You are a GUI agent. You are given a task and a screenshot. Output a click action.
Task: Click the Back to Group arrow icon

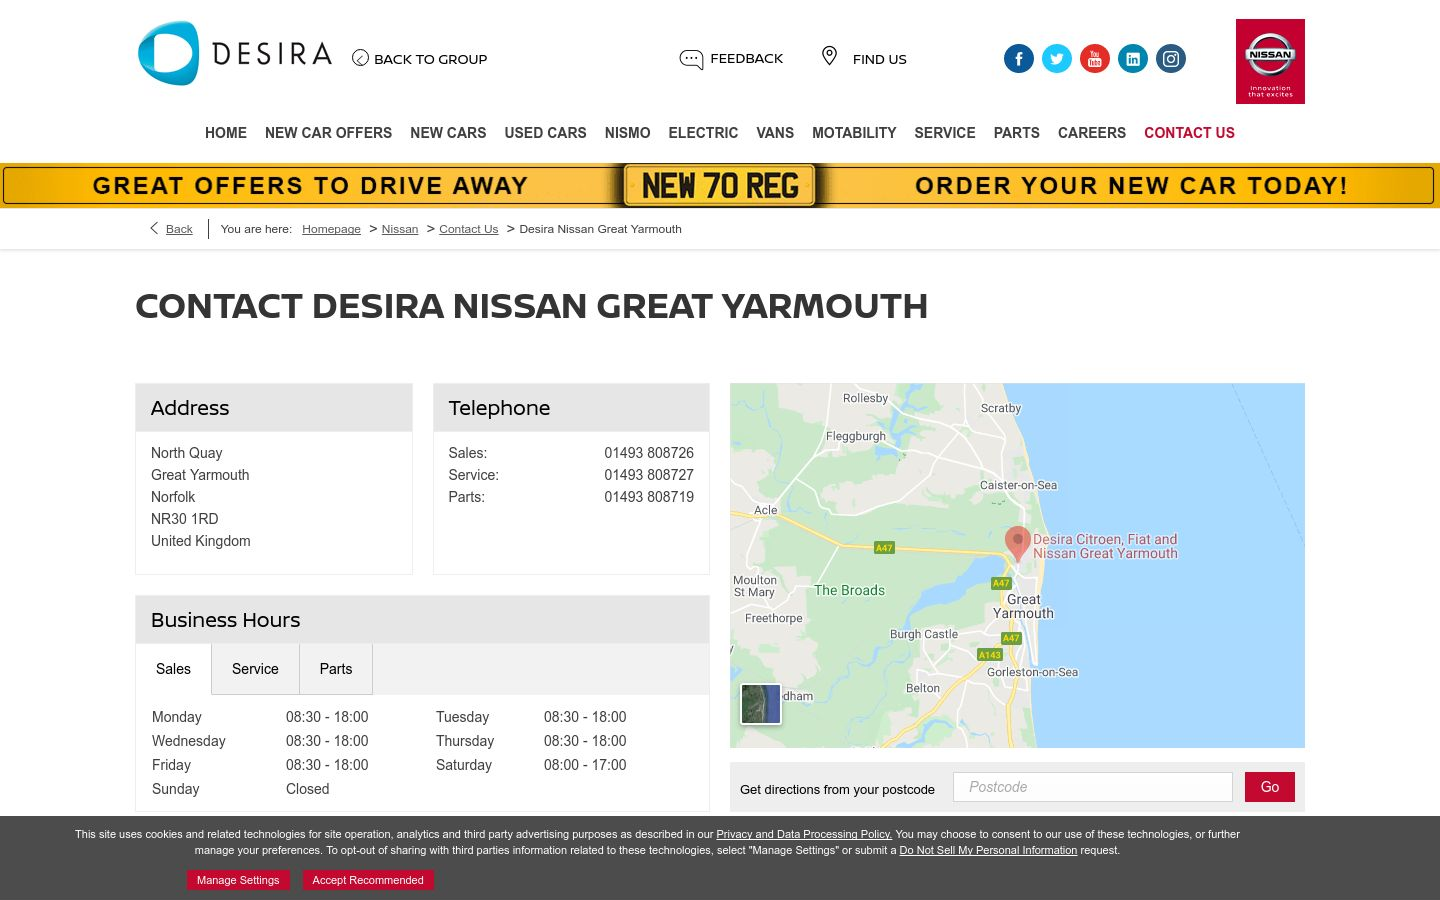click(360, 58)
